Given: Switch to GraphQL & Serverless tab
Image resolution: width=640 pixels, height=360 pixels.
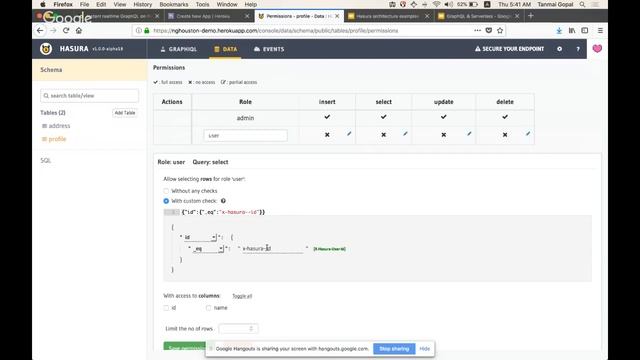Looking at the screenshot, I should (478, 16).
